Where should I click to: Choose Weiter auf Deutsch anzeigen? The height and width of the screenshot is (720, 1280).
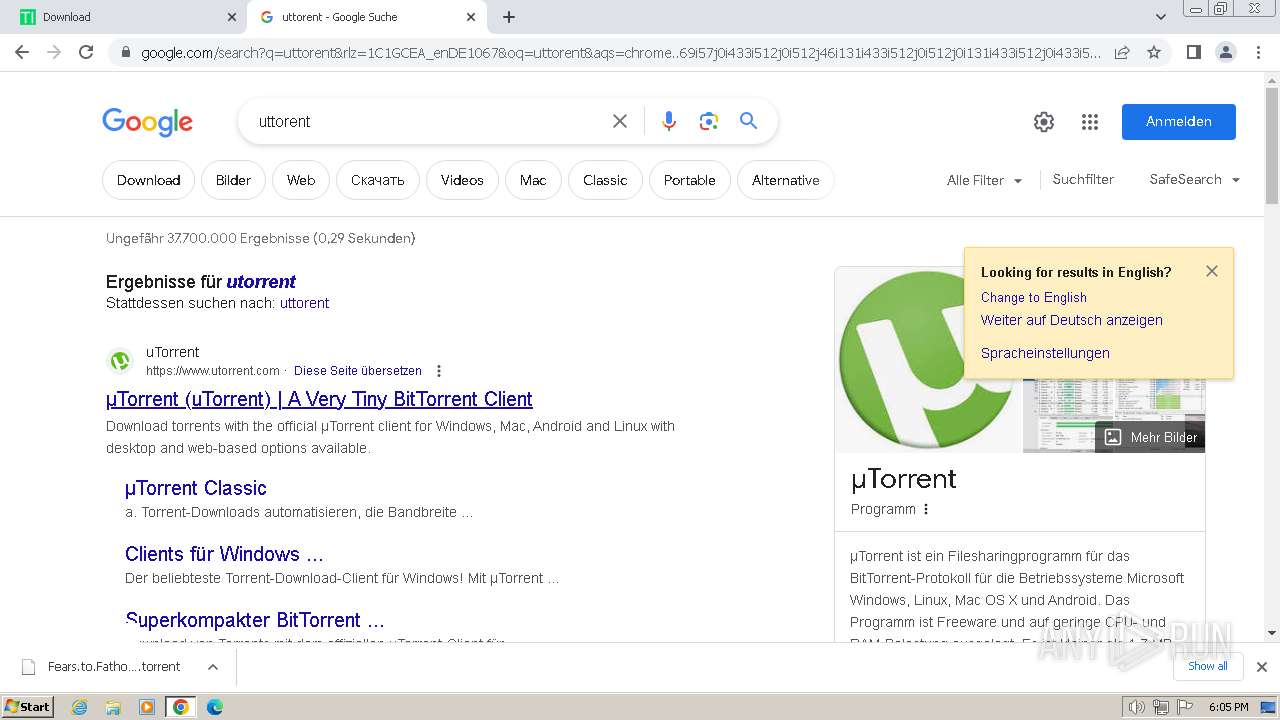[1072, 320]
